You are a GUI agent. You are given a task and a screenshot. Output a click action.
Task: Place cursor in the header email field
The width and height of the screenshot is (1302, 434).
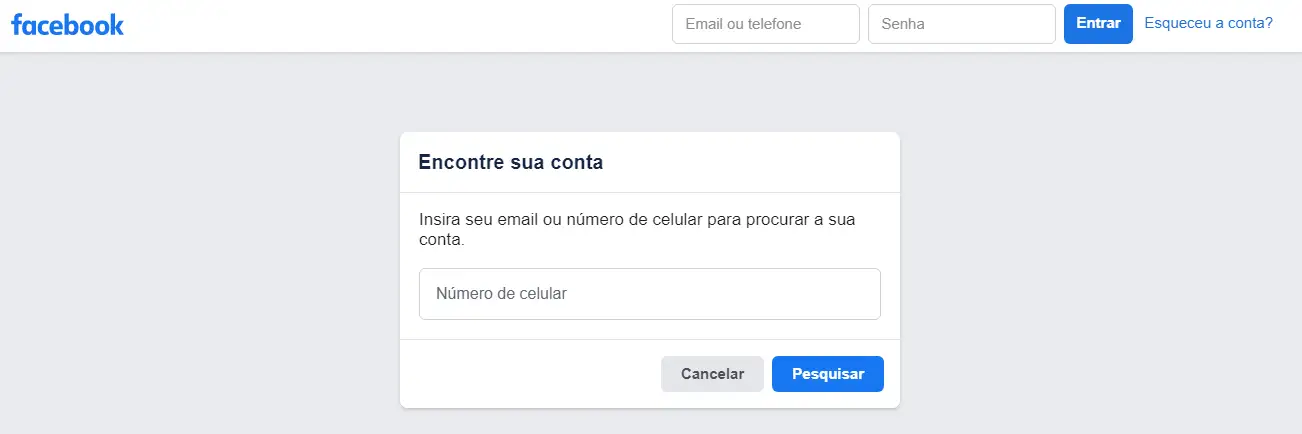[765, 24]
